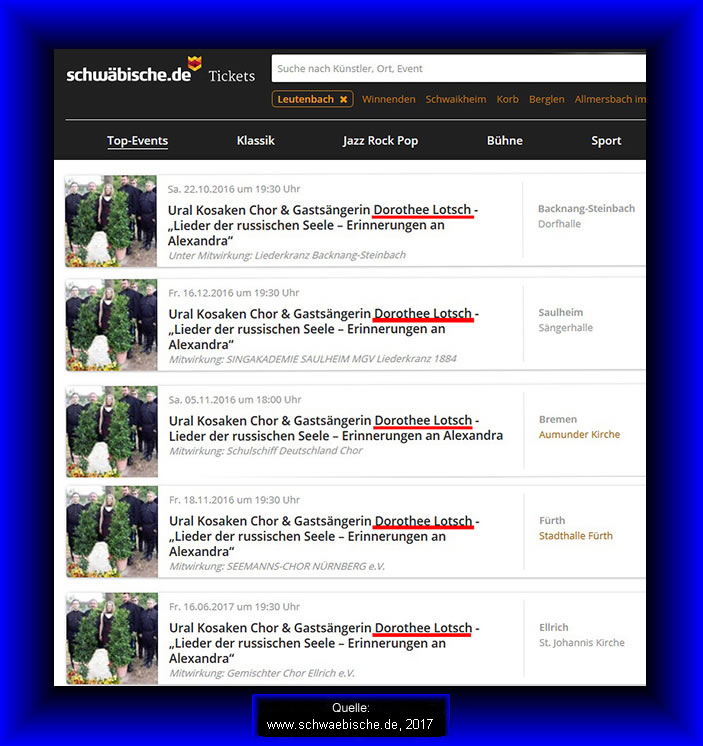Click the Backnang-Steinbach city label
Screen dimensions: 703x746
586,208
